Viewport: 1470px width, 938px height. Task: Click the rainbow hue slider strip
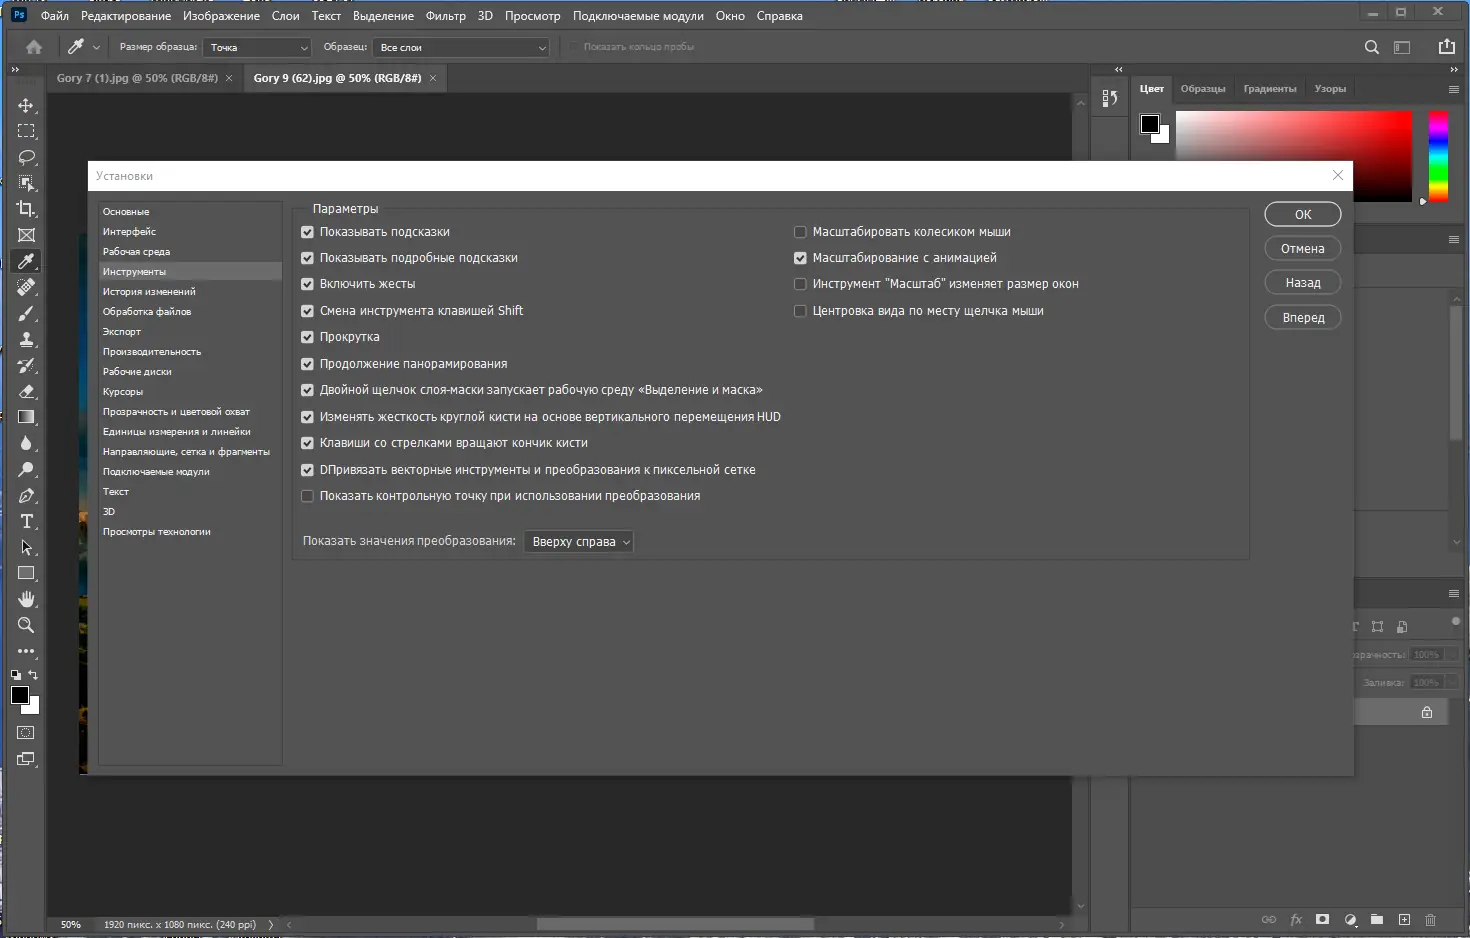click(x=1438, y=156)
